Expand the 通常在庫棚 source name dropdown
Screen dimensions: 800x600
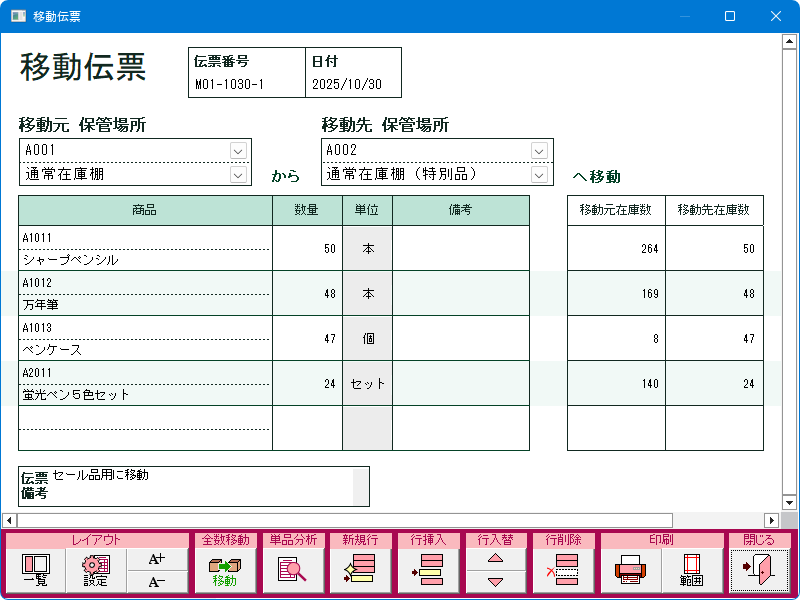pyautogui.click(x=238, y=174)
